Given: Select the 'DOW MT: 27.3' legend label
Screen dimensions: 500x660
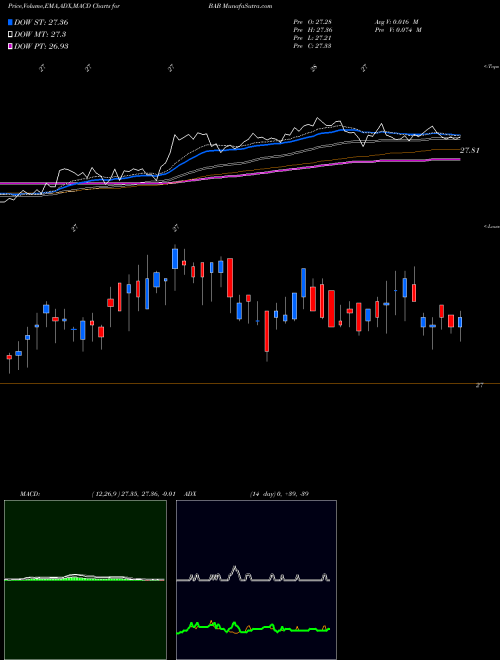Looking at the screenshot, I should [40, 34].
